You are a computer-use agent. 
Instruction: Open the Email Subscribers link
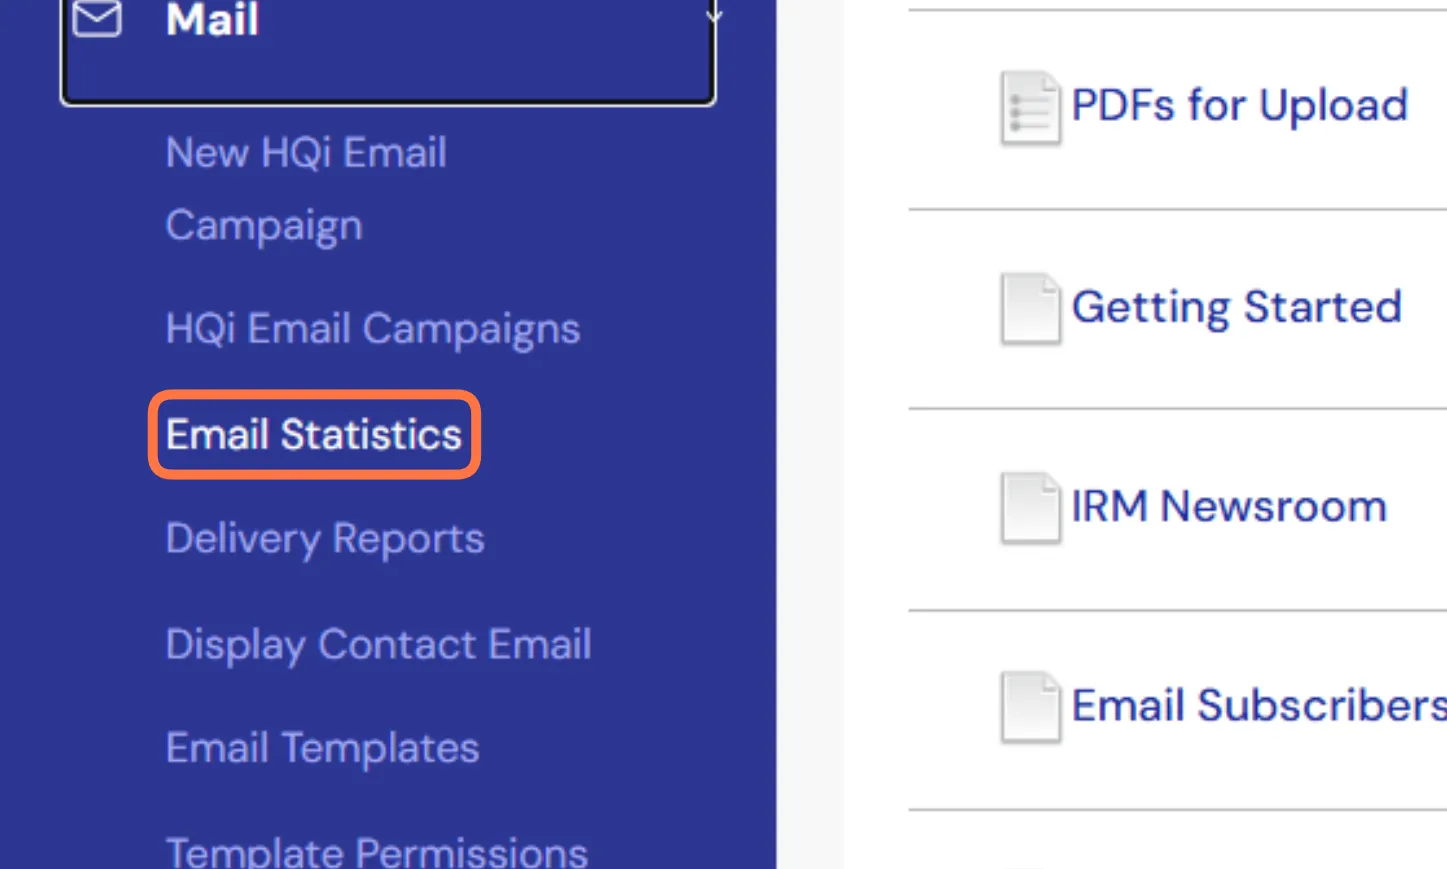coord(1258,706)
